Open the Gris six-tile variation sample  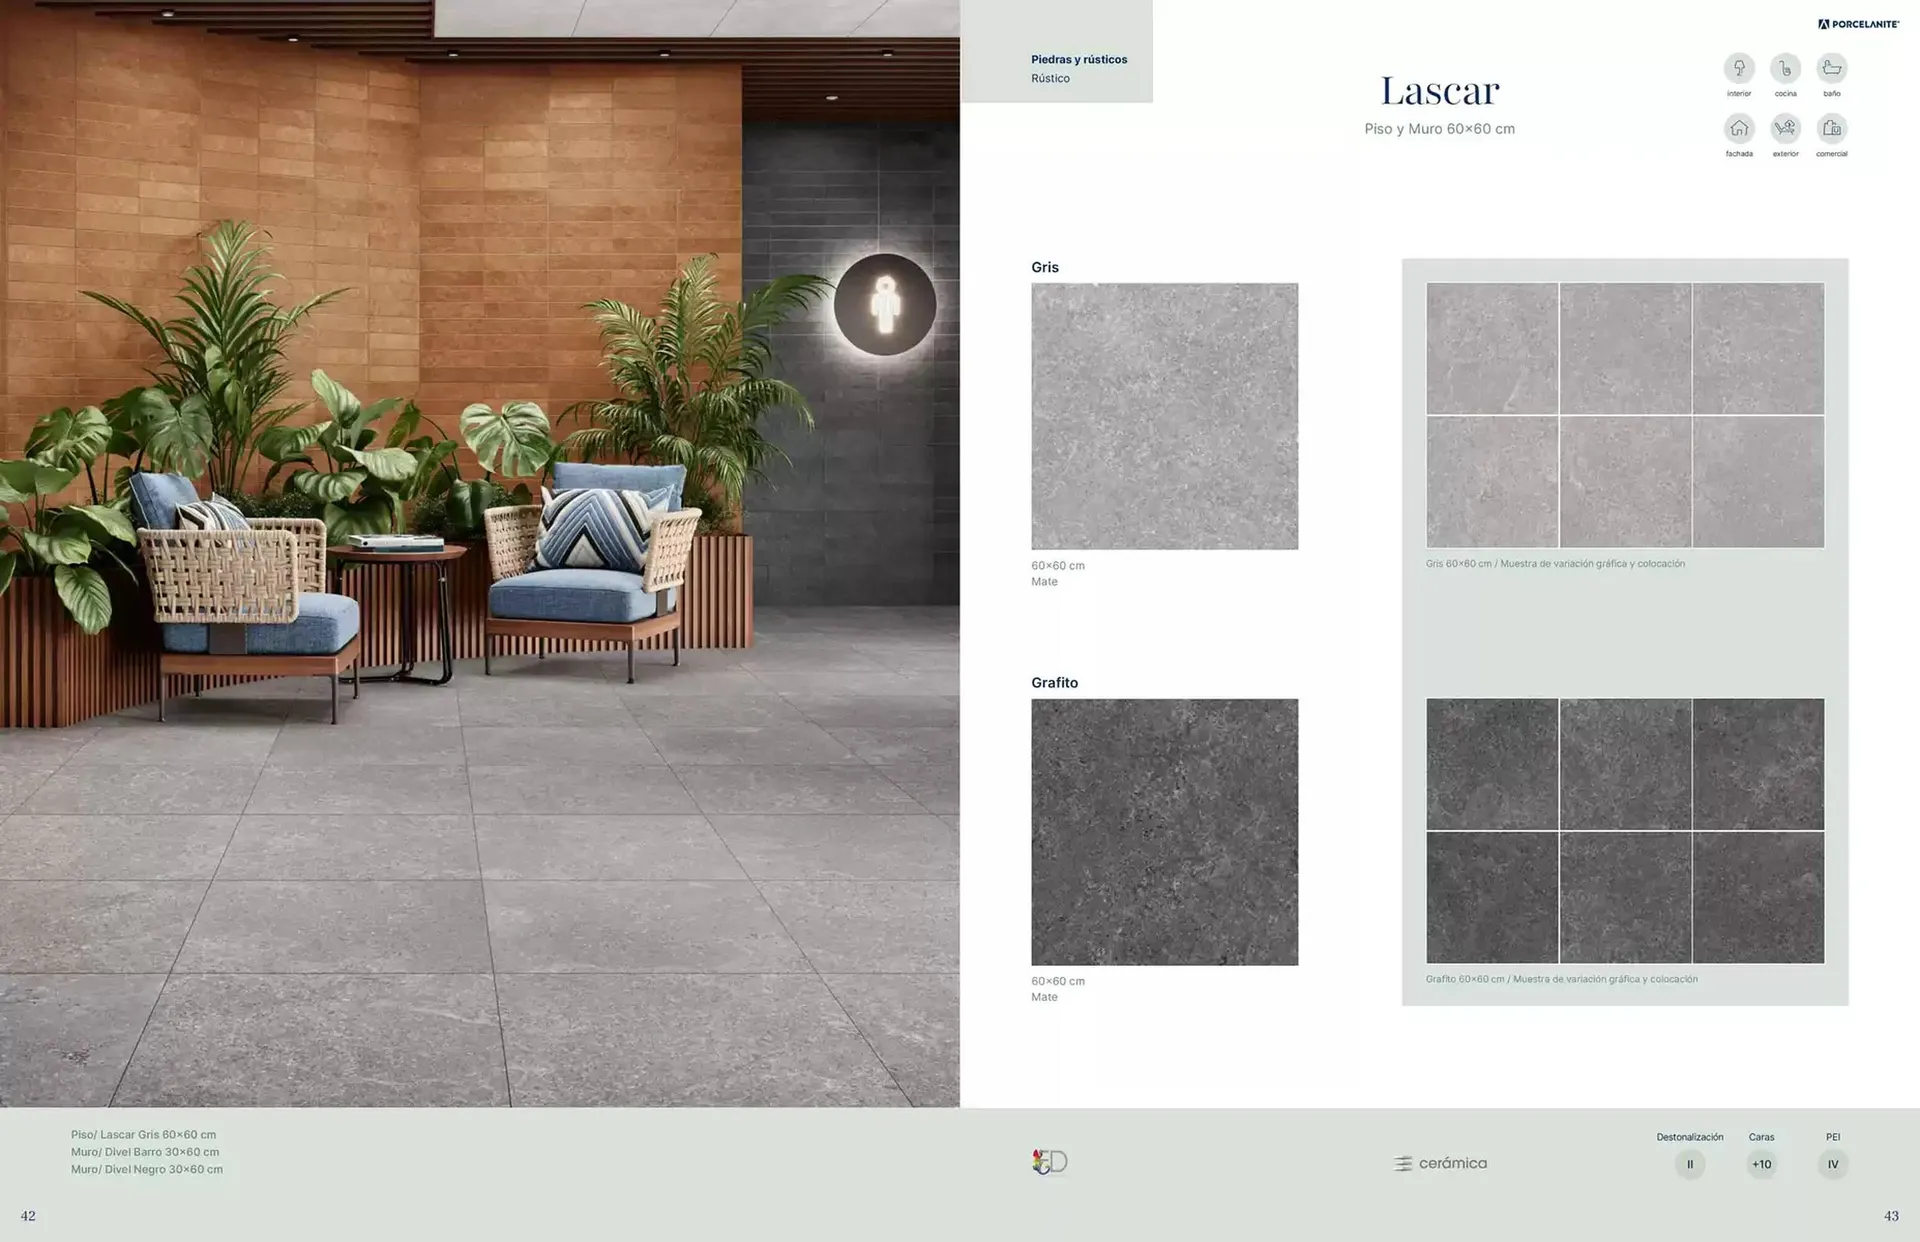tap(1625, 415)
